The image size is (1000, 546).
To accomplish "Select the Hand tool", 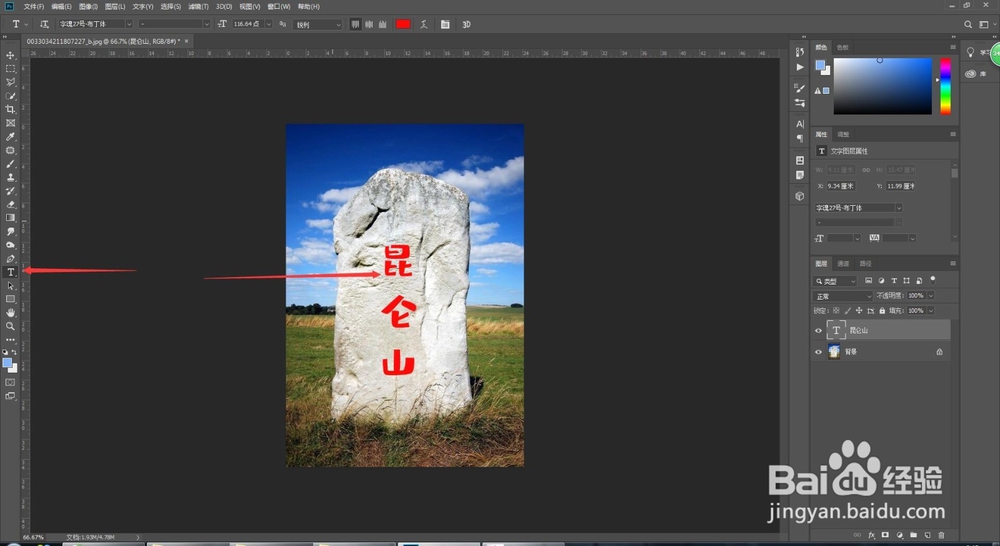I will 10,313.
